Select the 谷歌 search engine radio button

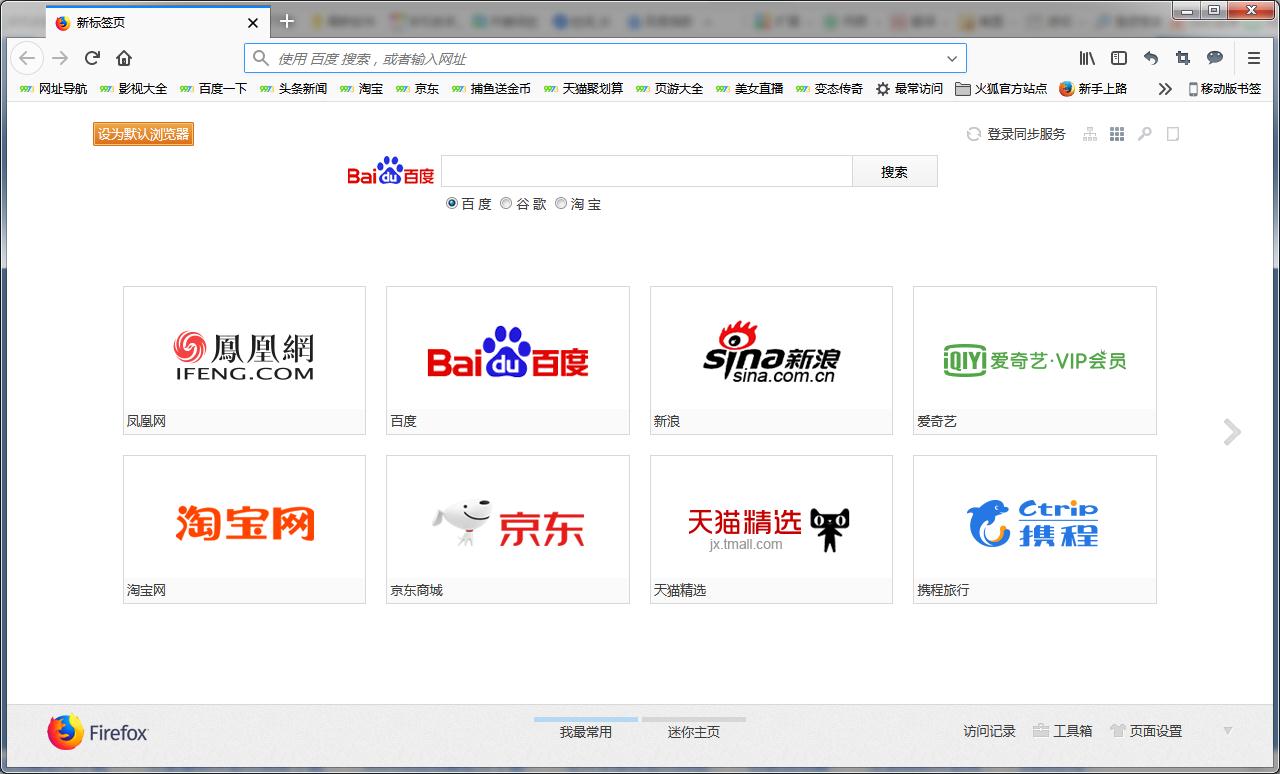pyautogui.click(x=506, y=204)
